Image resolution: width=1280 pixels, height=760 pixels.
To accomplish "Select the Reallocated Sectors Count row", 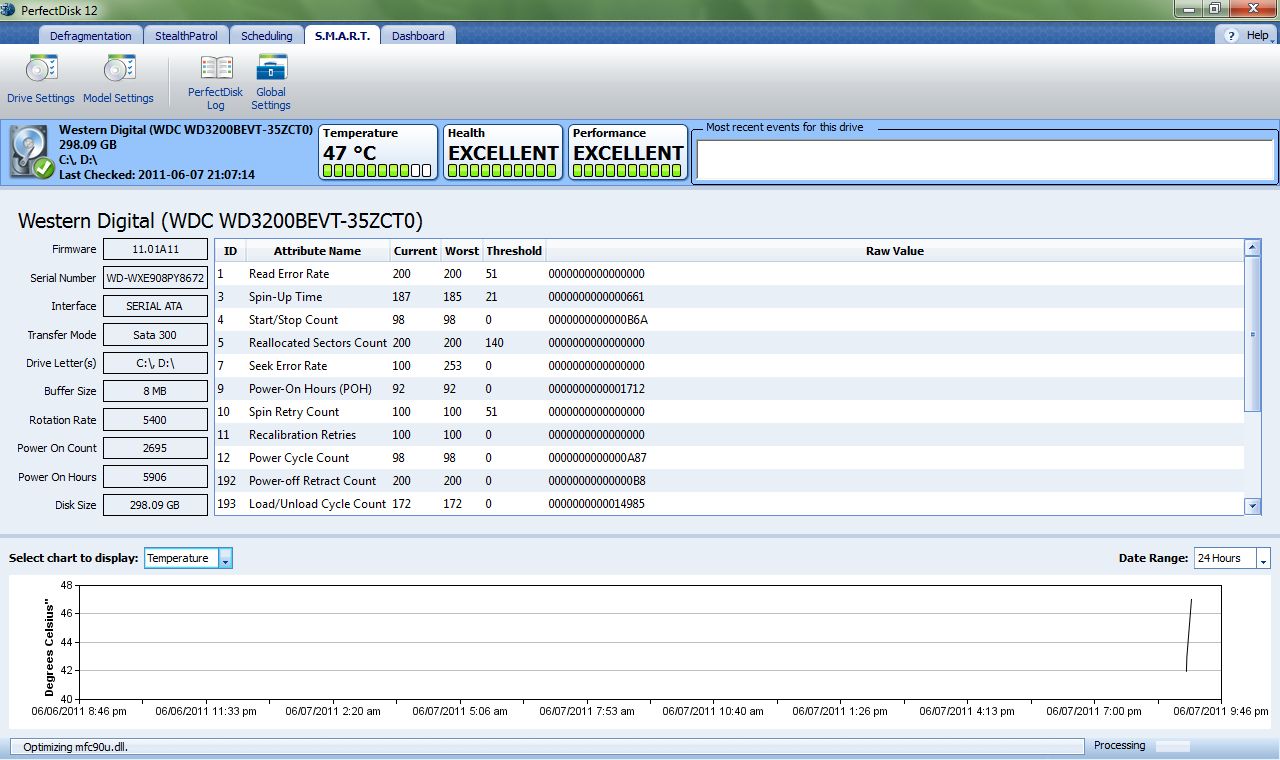I will pos(730,343).
